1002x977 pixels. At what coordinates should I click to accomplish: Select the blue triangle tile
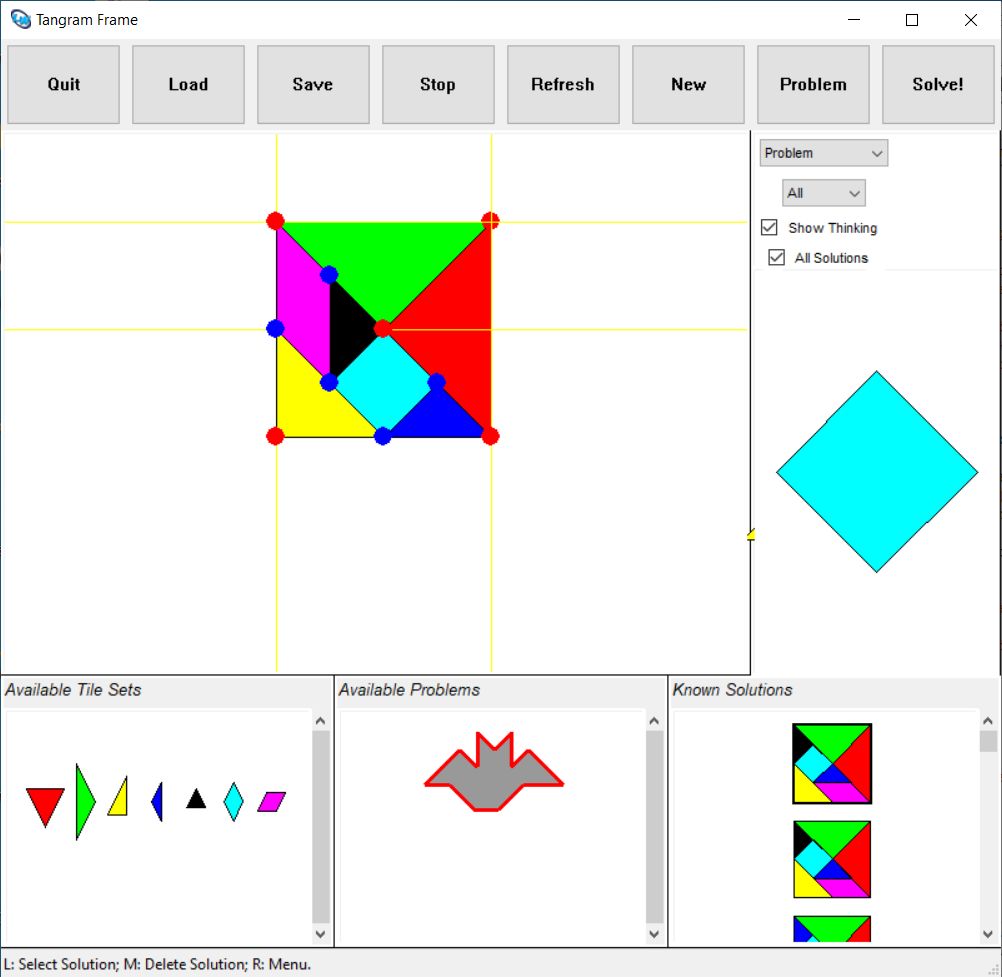[158, 801]
